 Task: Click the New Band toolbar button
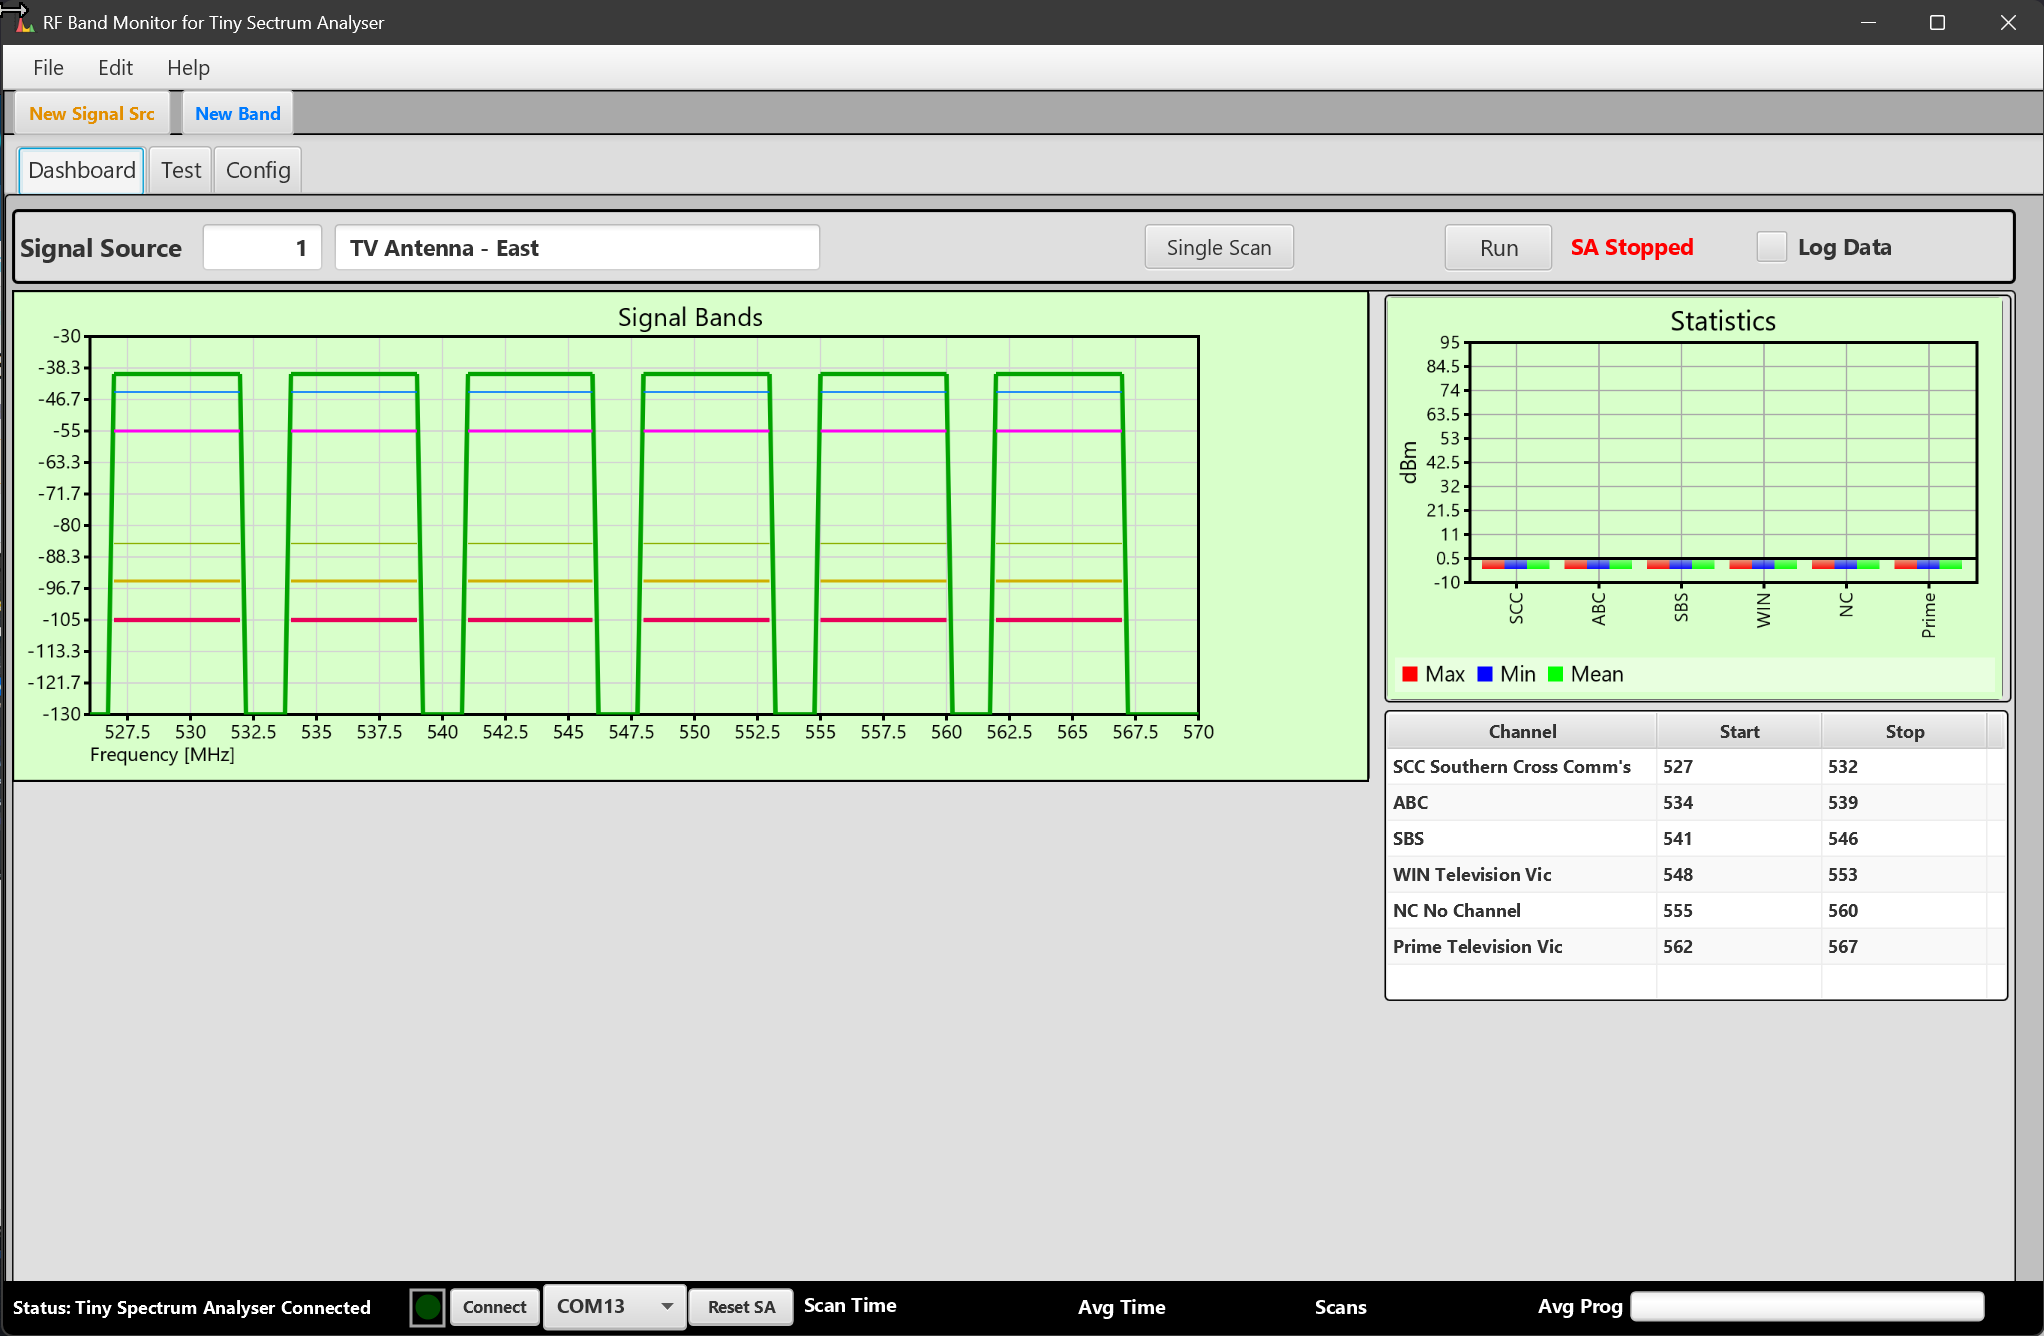point(237,113)
